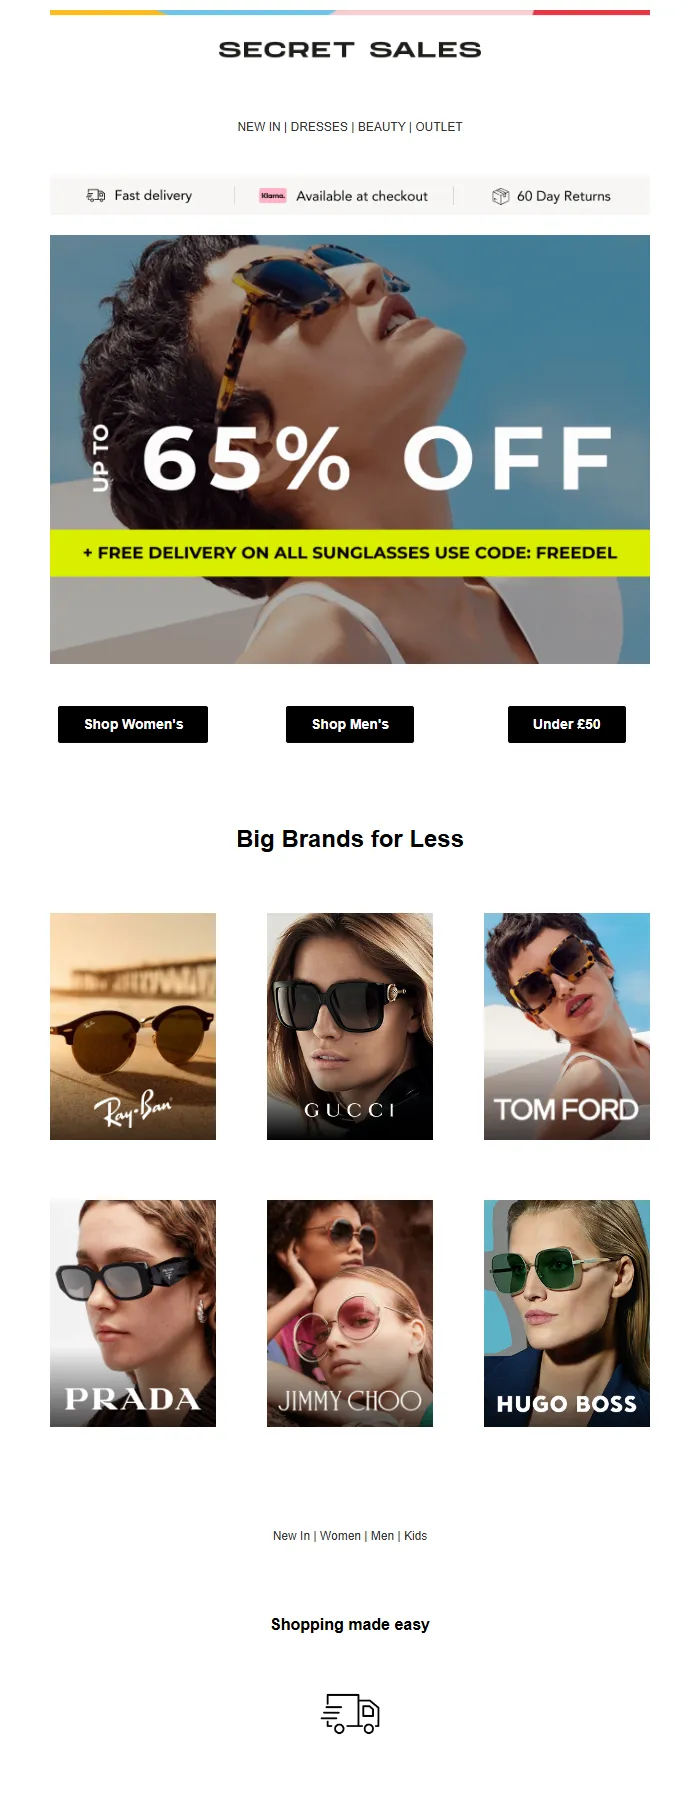
Task: Follow the footer Kids link
Action: (x=415, y=1536)
